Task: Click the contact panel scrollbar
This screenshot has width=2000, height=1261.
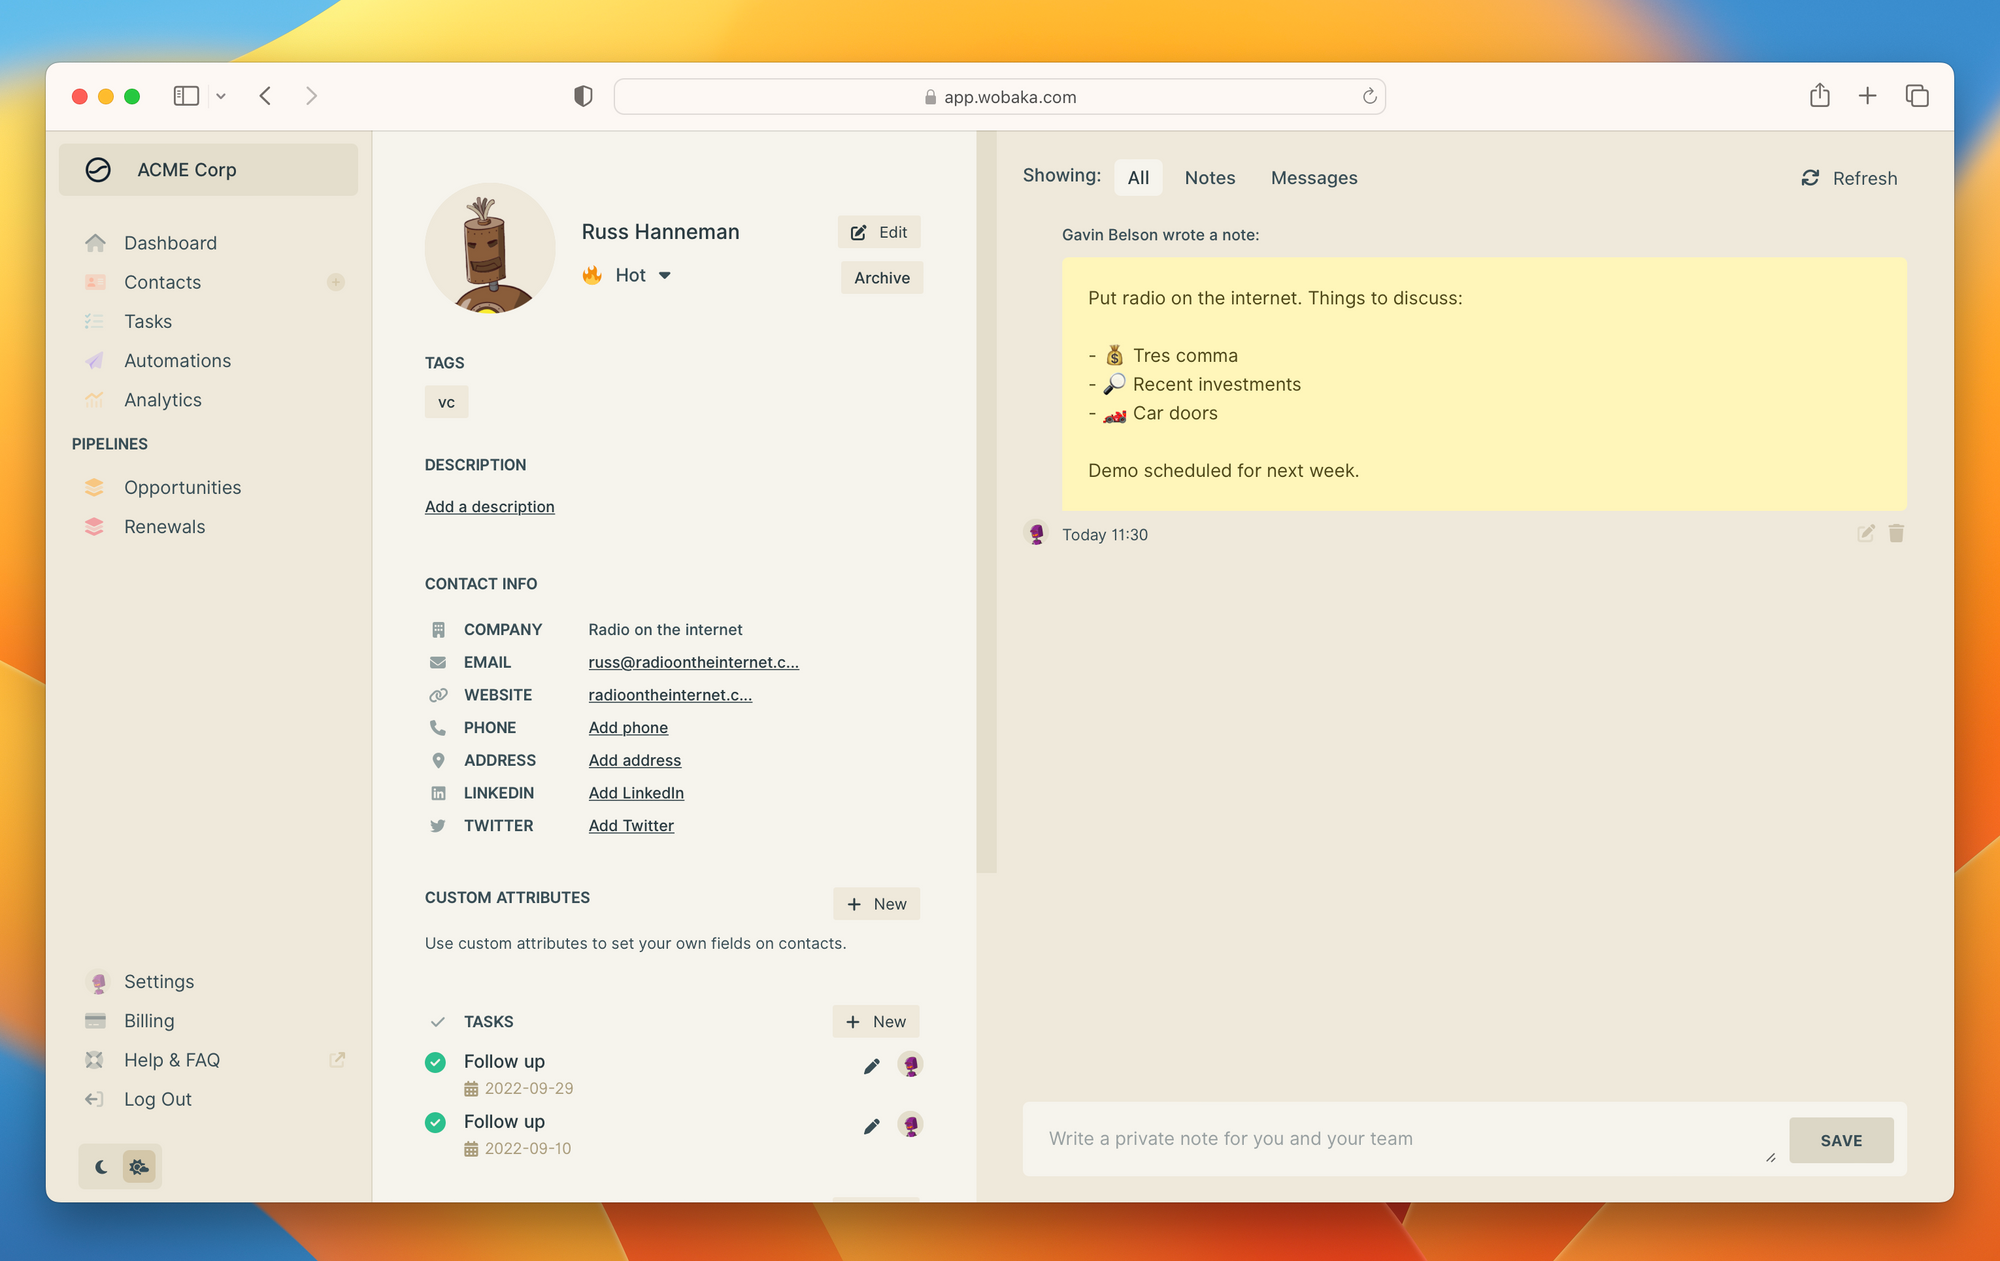Action: click(986, 502)
